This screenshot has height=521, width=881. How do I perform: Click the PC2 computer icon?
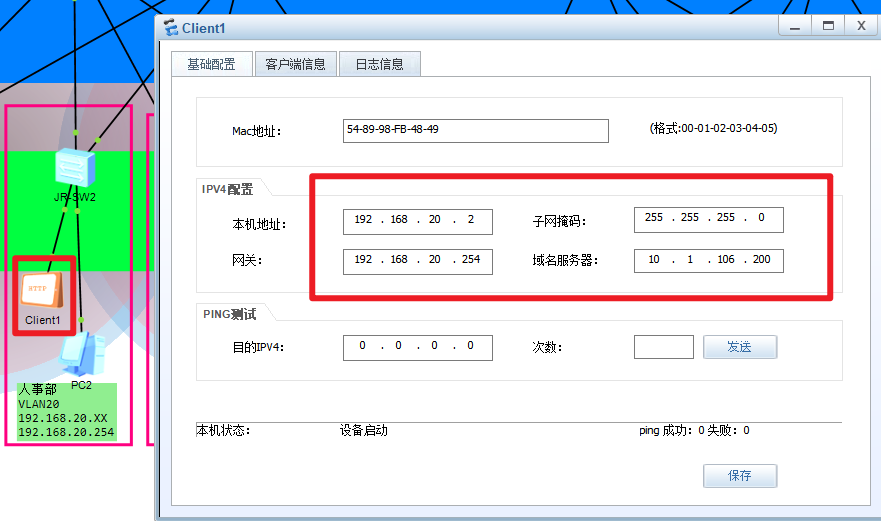tap(82, 353)
